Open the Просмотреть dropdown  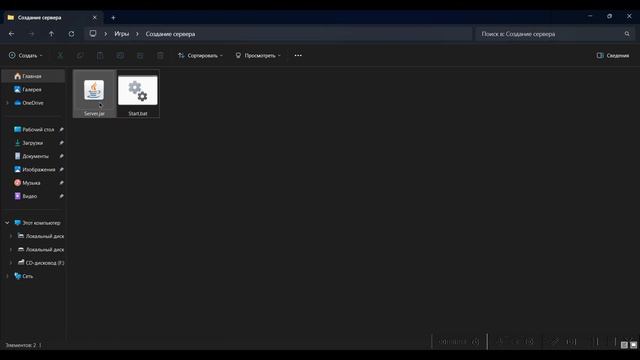258,56
